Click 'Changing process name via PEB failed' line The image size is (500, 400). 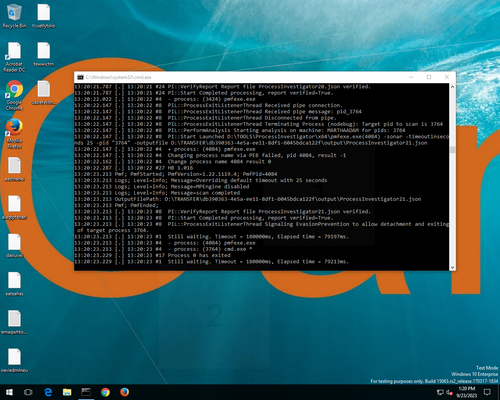click(210, 155)
